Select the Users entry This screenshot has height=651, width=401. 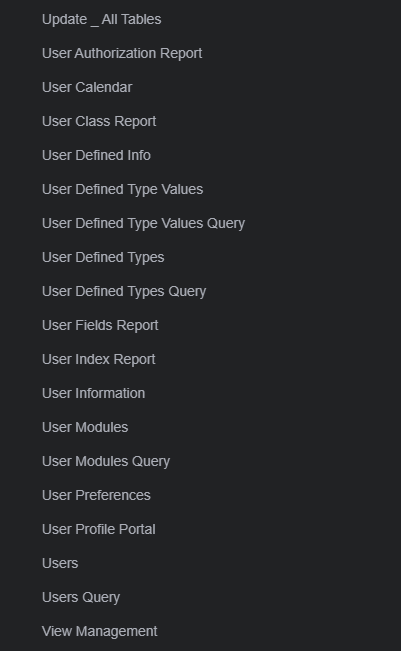tap(60, 564)
